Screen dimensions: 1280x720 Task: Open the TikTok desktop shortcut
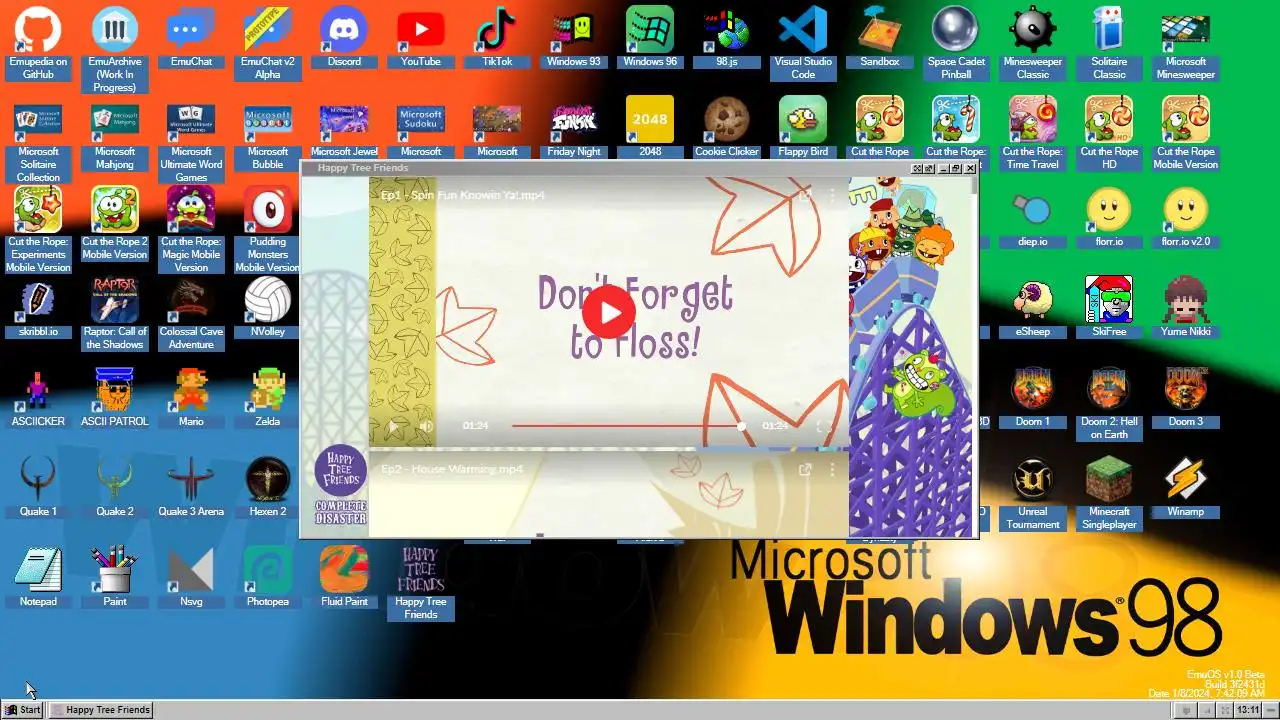tap(497, 37)
